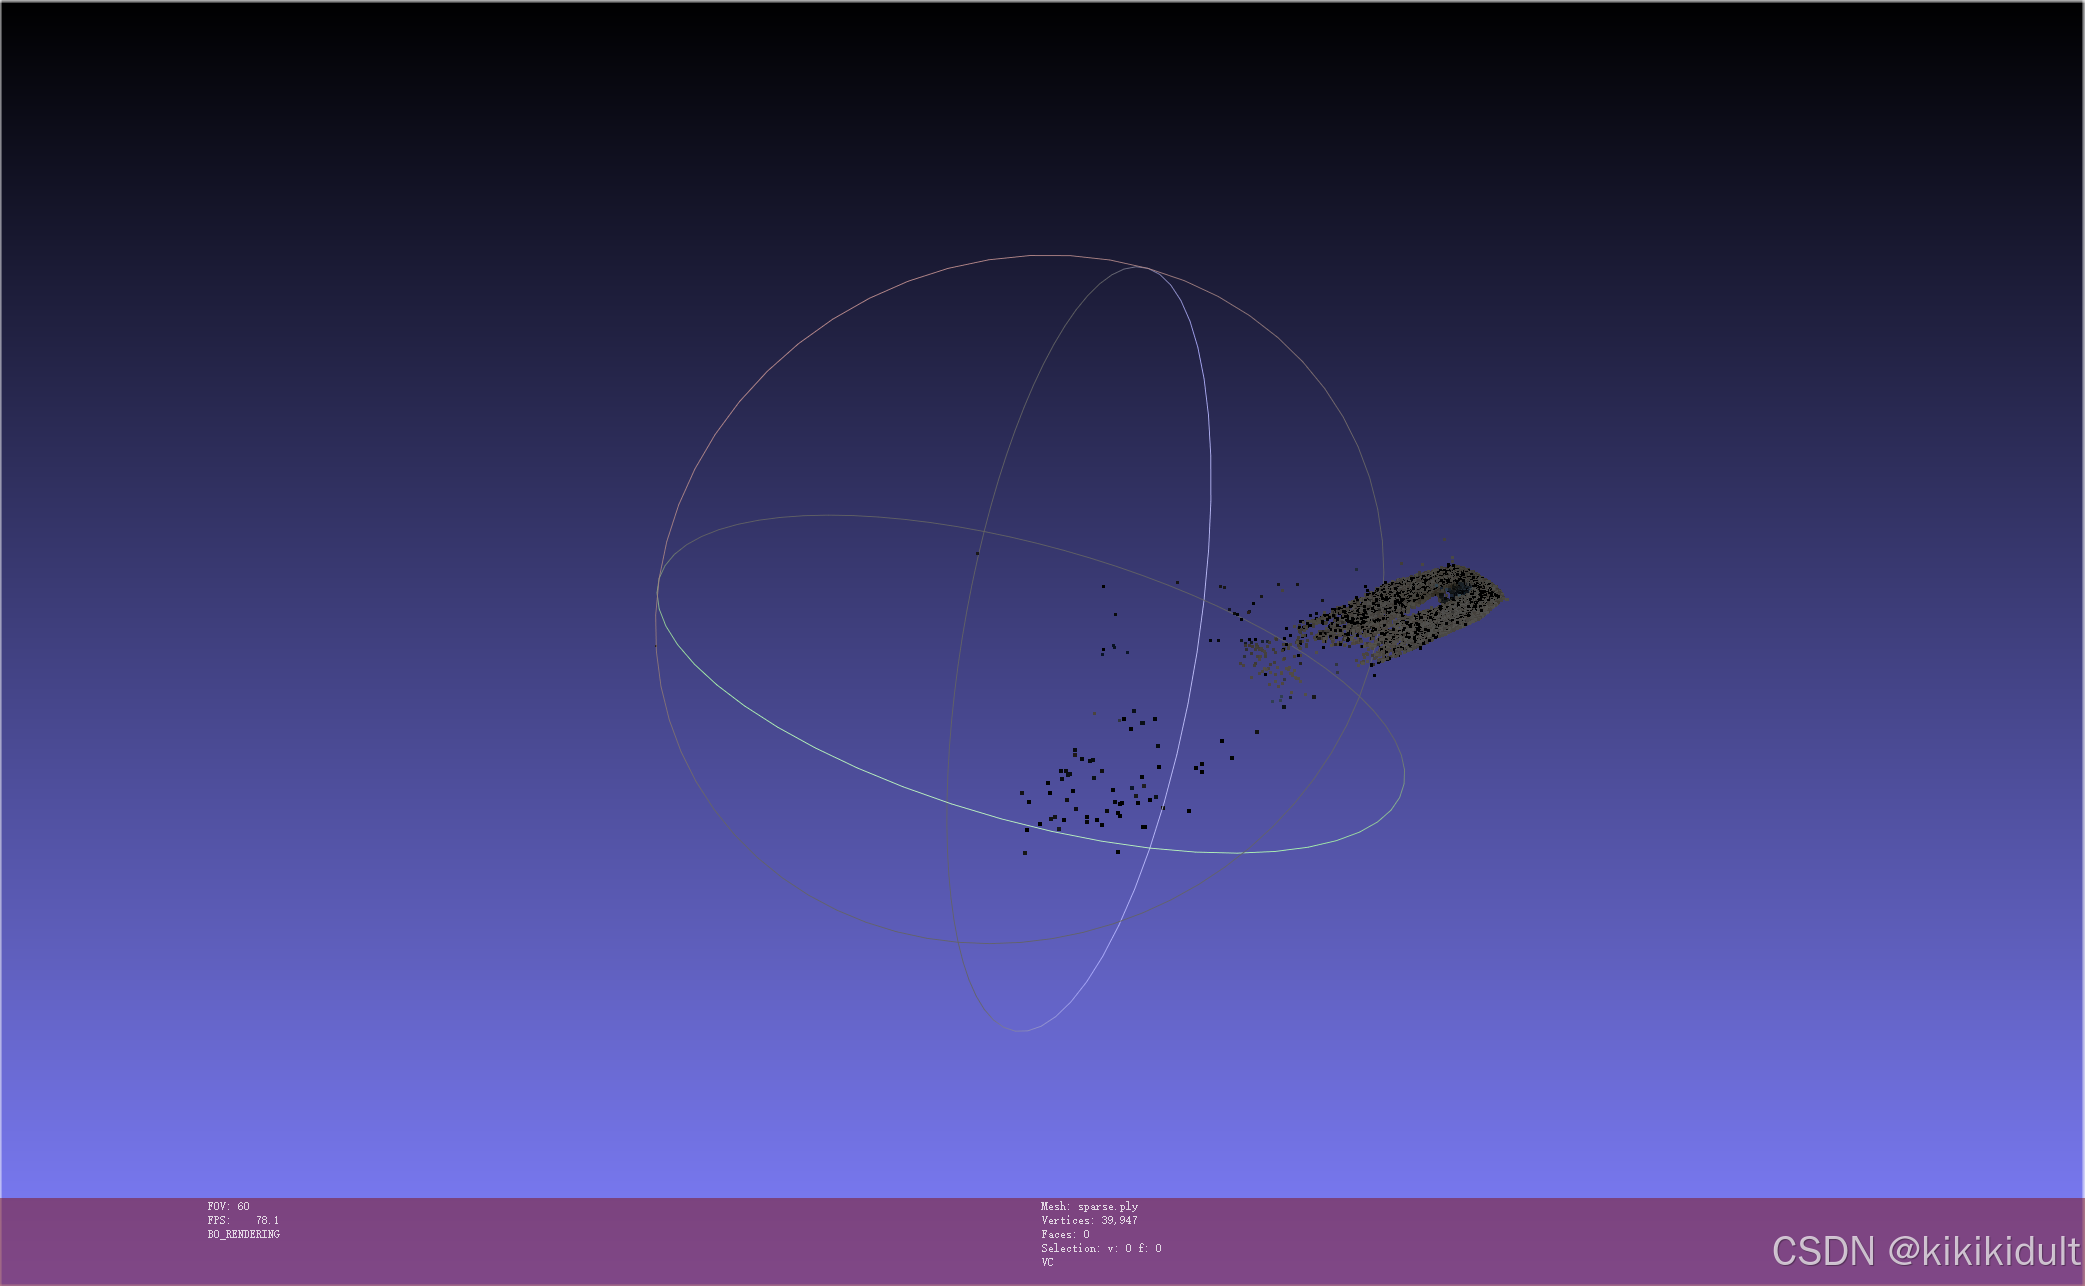This screenshot has height=1286, width=2085.
Task: Click the CSDN @kikikidult watermark
Action: [1925, 1251]
